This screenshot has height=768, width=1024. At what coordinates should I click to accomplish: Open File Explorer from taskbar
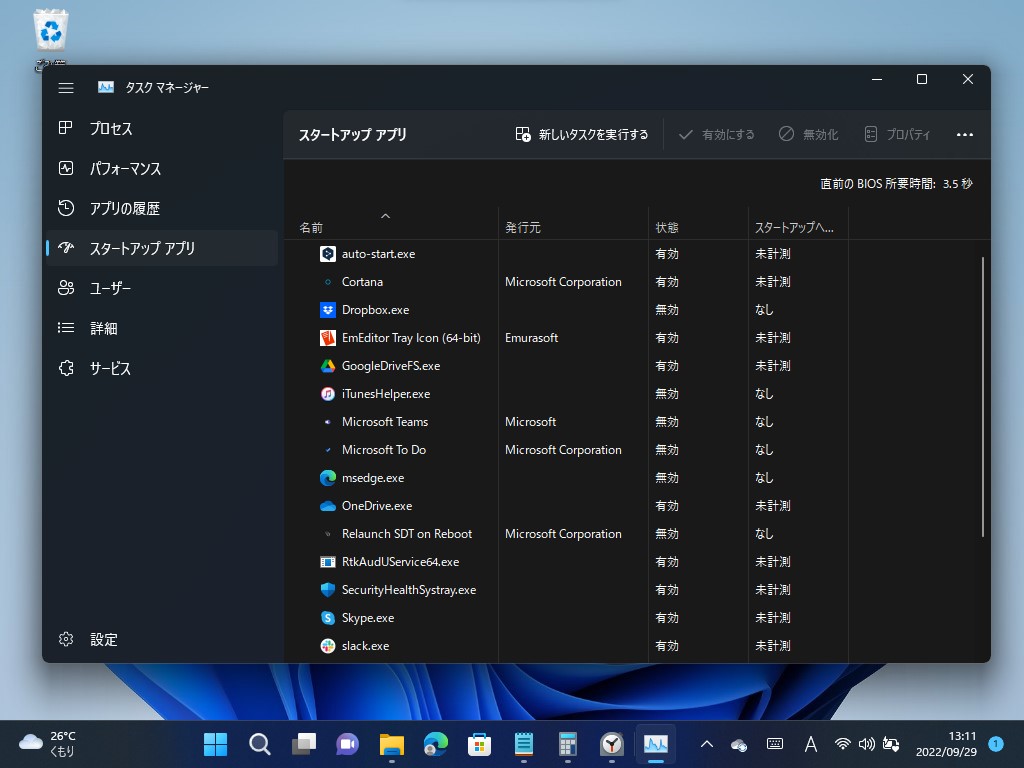click(x=391, y=744)
